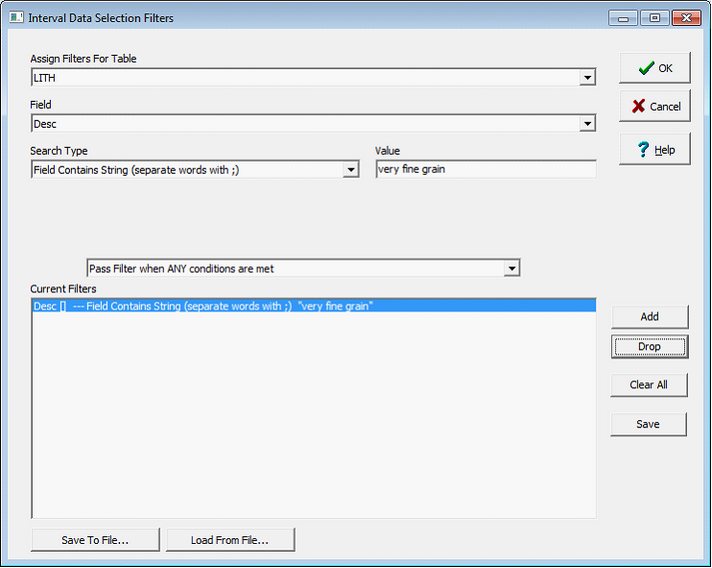
Task: Choose Save To File...
Action: tap(96, 540)
